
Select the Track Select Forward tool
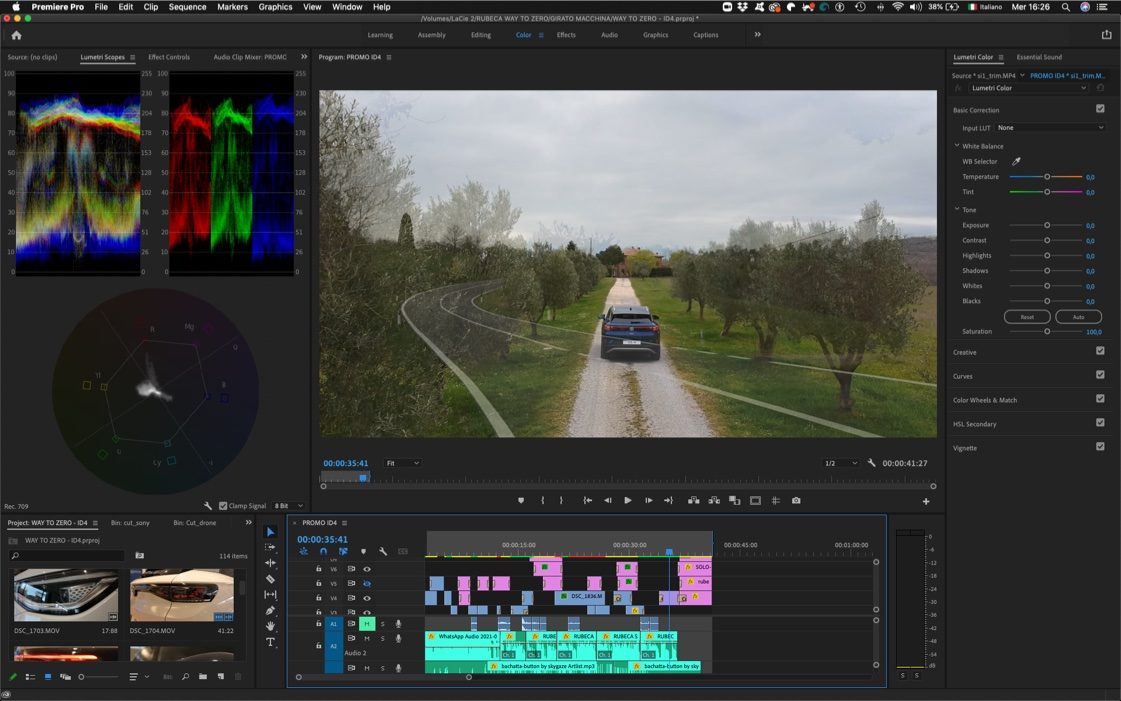pos(270,547)
